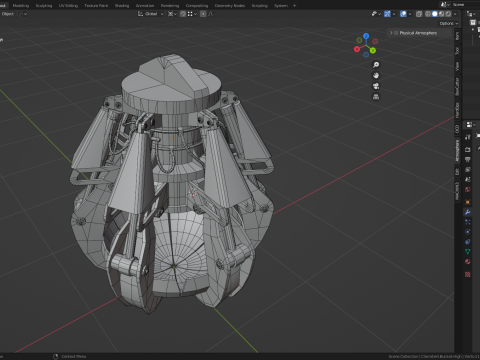This screenshot has width=480, height=360.
Task: Open the Animation workspace tab
Action: click(145, 6)
